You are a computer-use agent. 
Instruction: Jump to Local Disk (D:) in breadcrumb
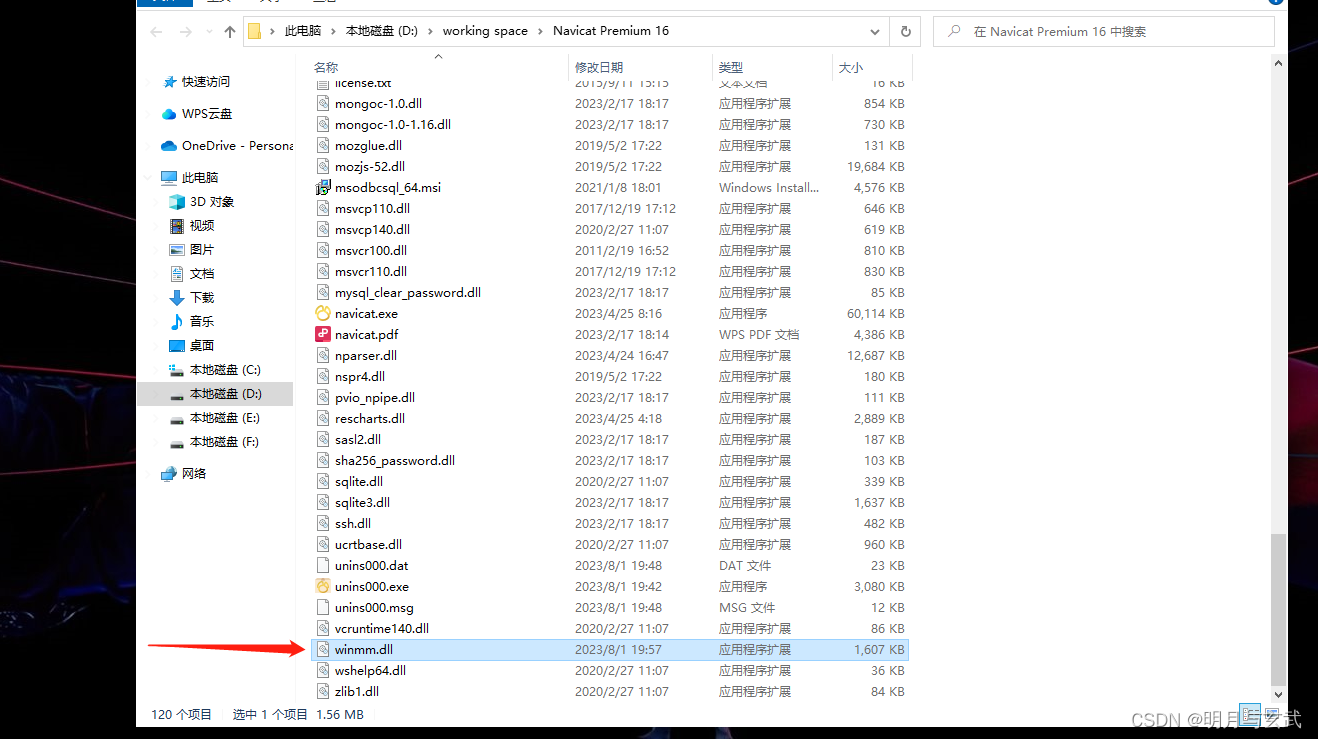click(381, 31)
